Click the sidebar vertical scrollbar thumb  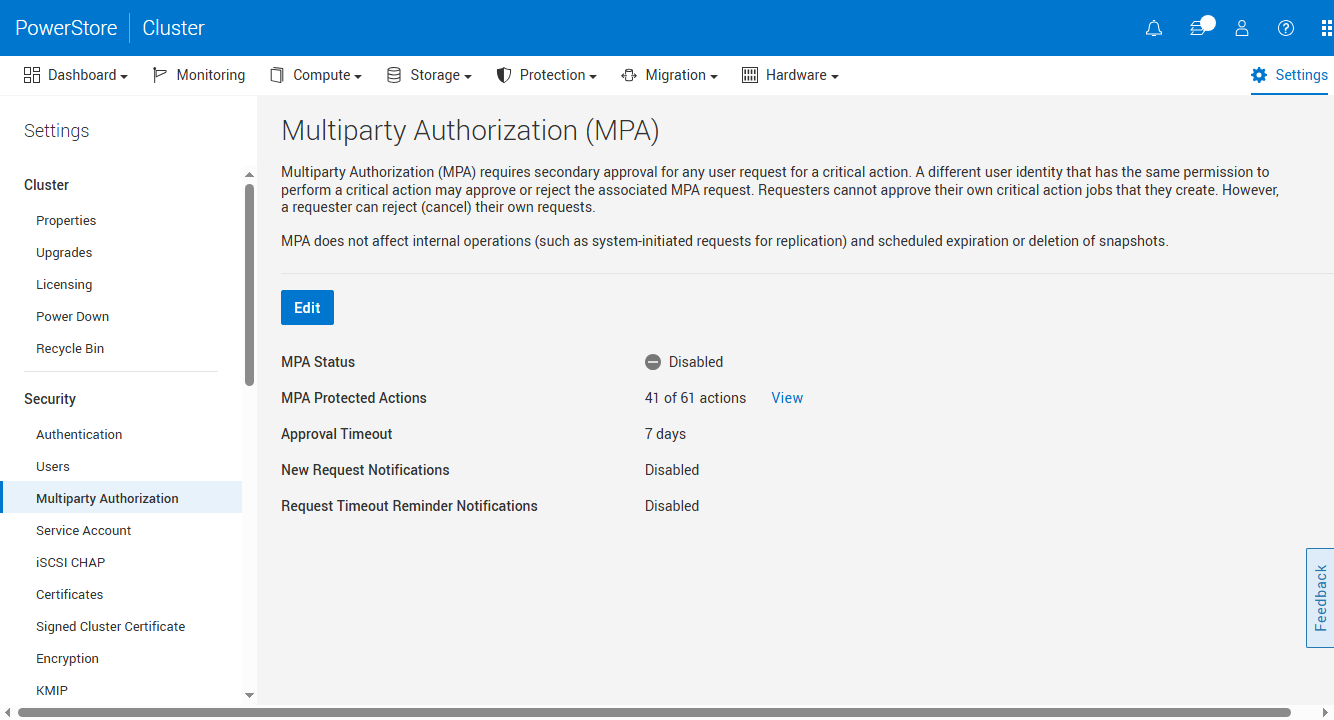click(x=249, y=285)
